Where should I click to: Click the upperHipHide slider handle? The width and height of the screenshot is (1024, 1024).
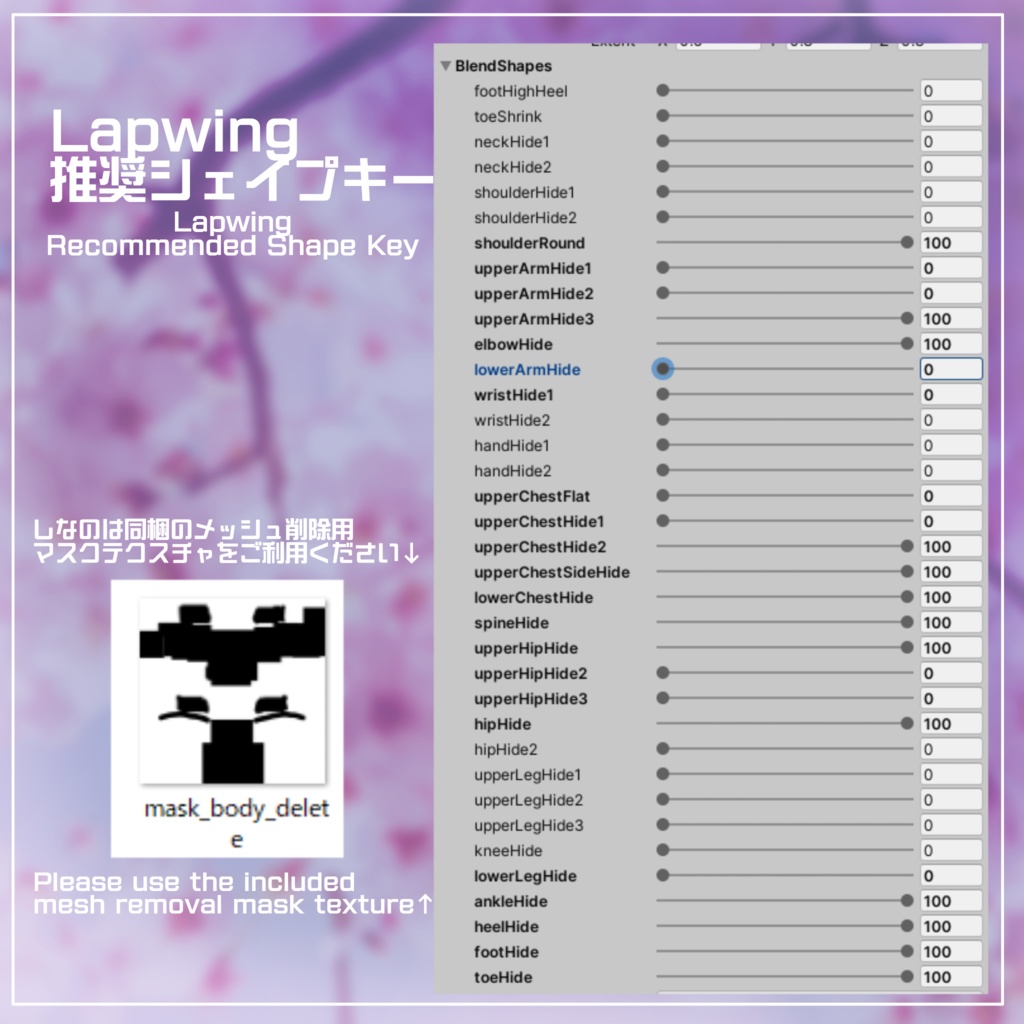[905, 648]
